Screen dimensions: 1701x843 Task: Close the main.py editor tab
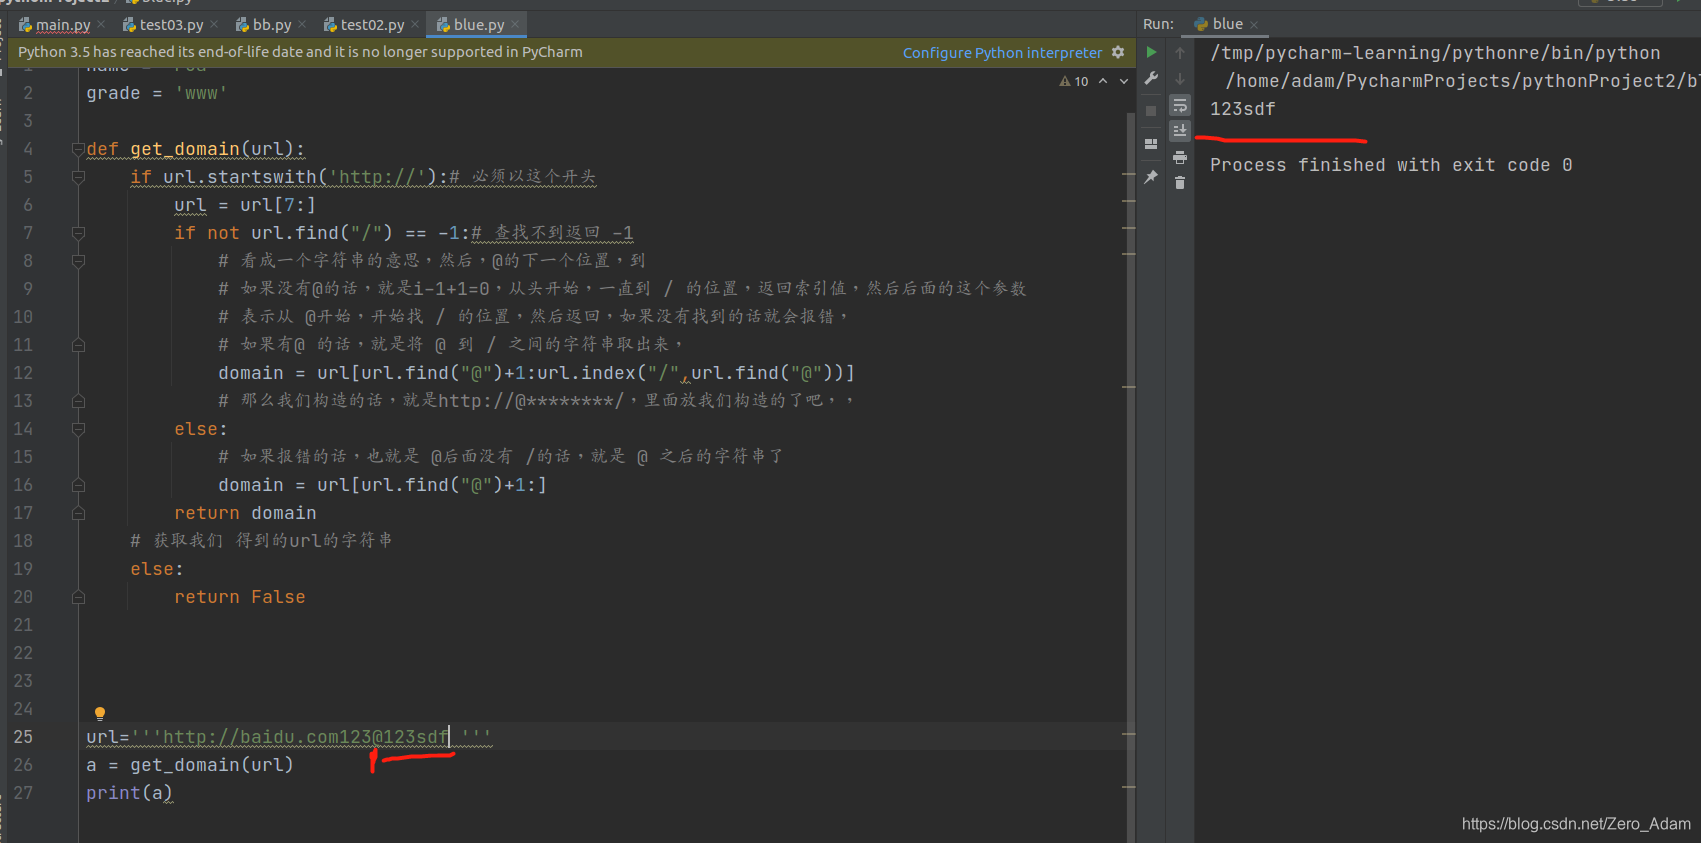pos(101,24)
